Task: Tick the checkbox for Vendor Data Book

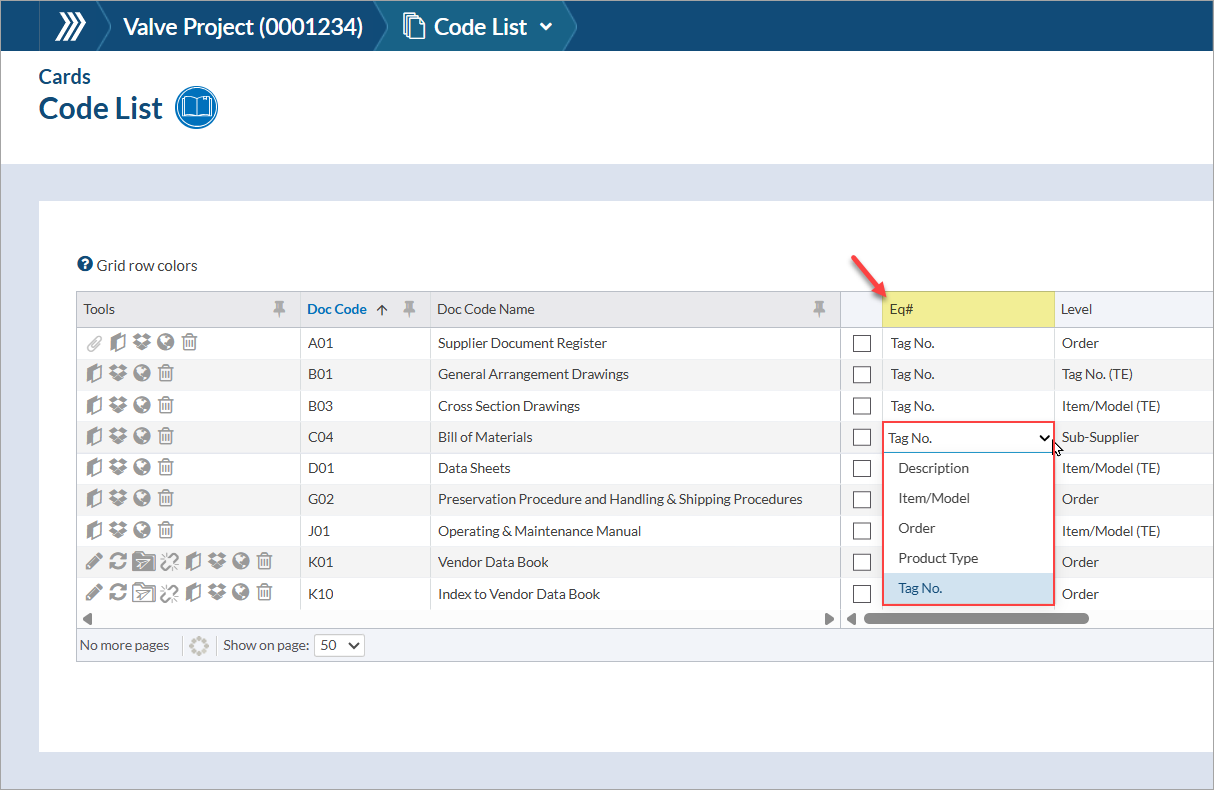Action: pos(862,562)
